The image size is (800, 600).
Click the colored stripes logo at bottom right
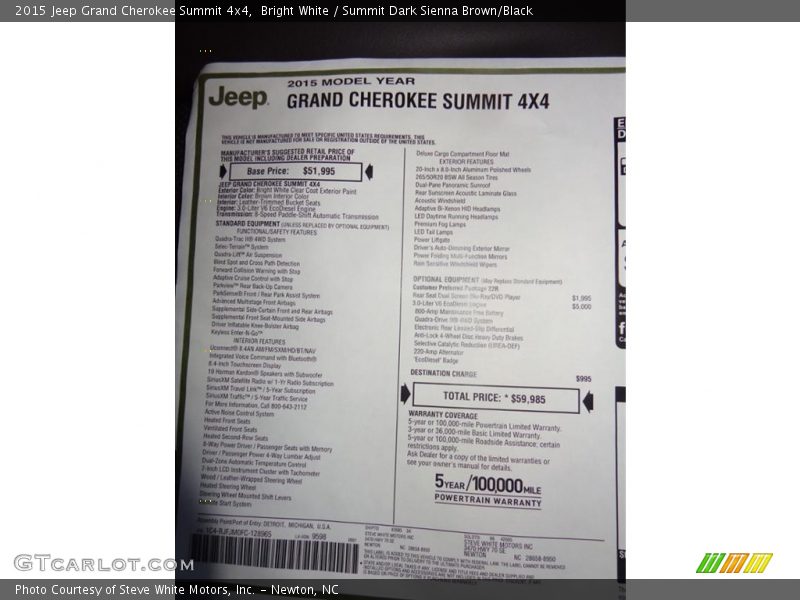click(x=734, y=563)
